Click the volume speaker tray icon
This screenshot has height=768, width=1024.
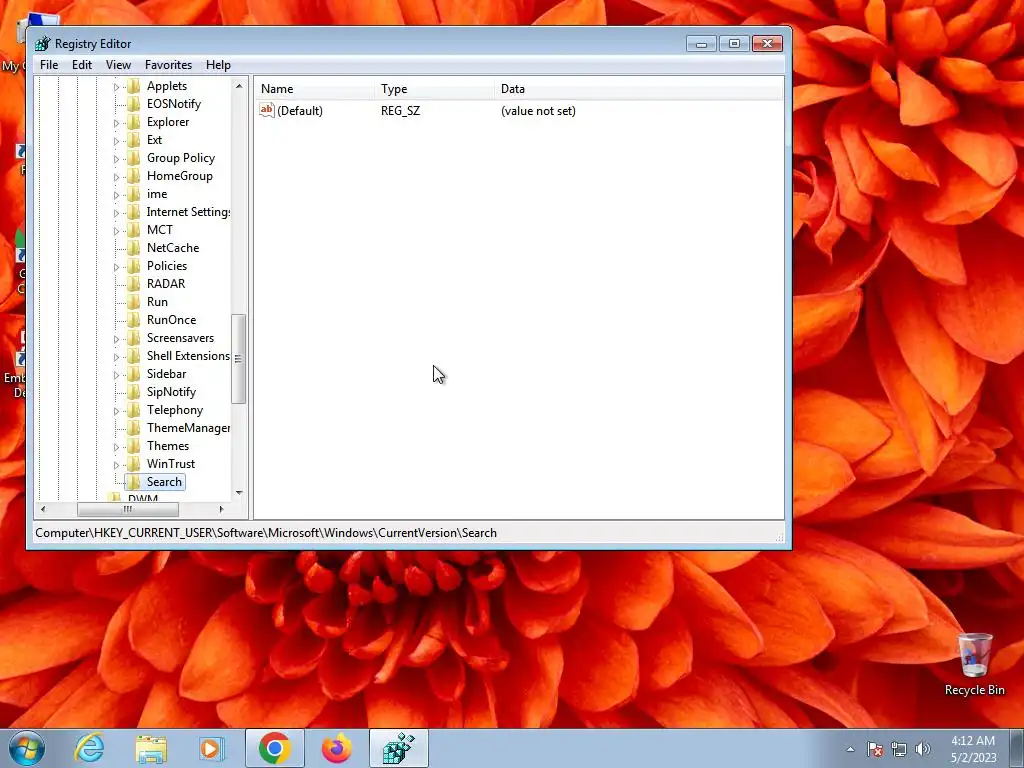pyautogui.click(x=923, y=749)
